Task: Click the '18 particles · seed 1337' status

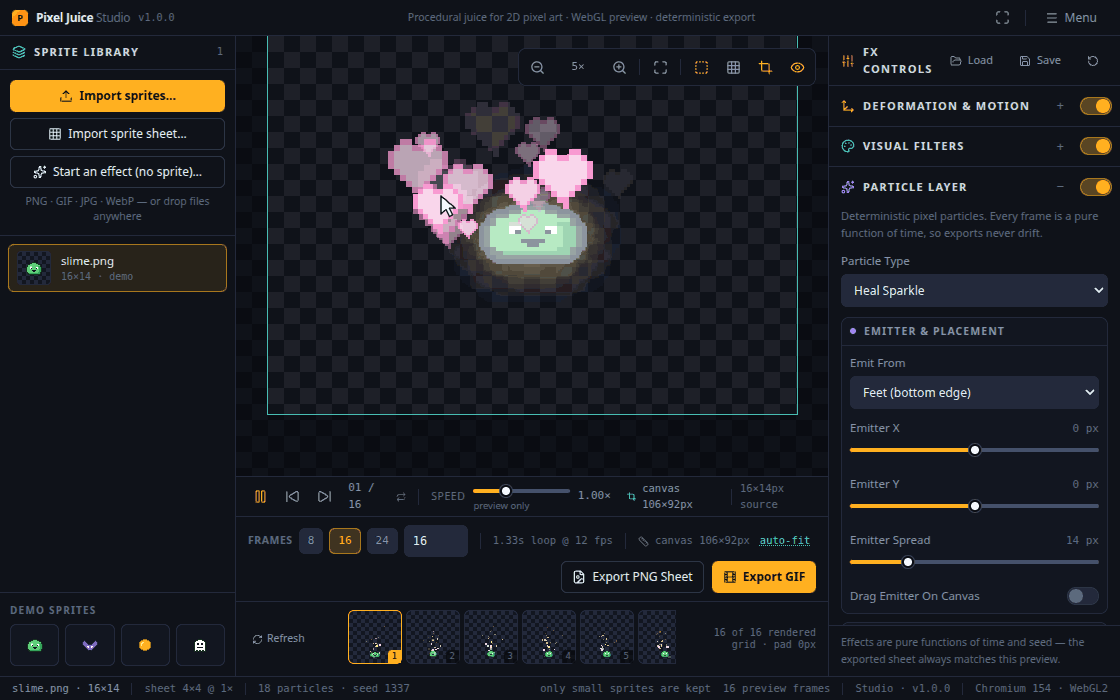Action: (x=334, y=689)
